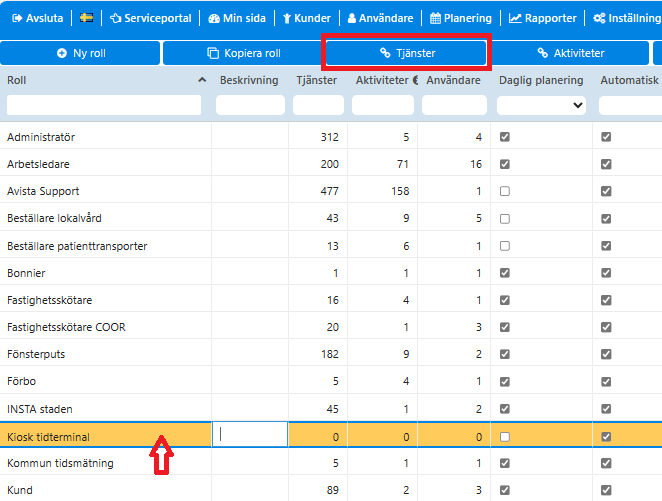Toggle Automatisk checkbox for Fönsterputs
662x501 pixels.
[x=606, y=354]
